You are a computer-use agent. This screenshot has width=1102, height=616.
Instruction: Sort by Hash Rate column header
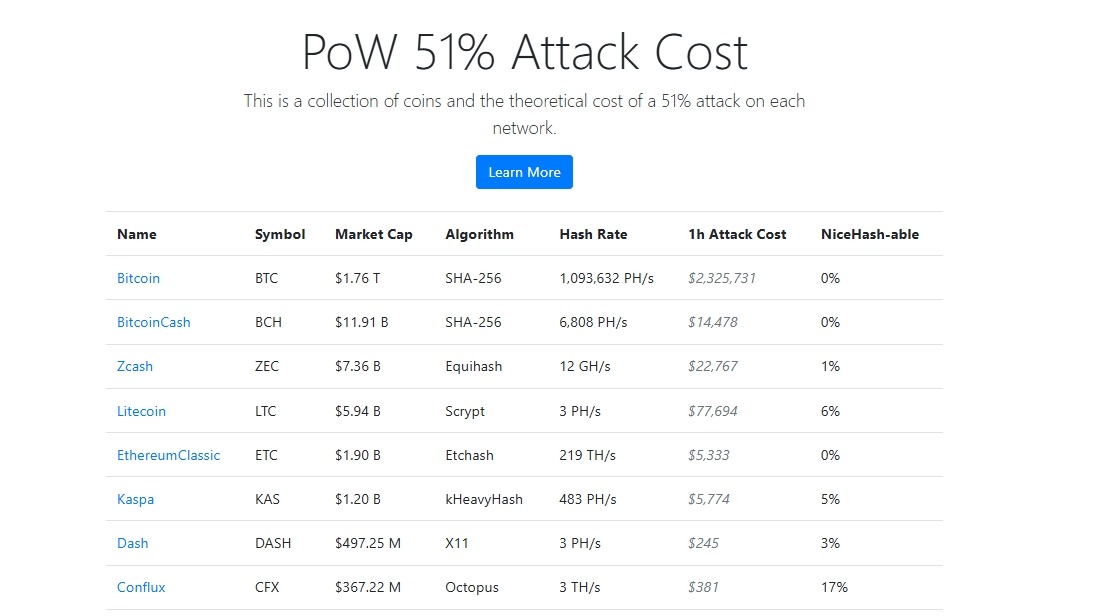tap(593, 234)
